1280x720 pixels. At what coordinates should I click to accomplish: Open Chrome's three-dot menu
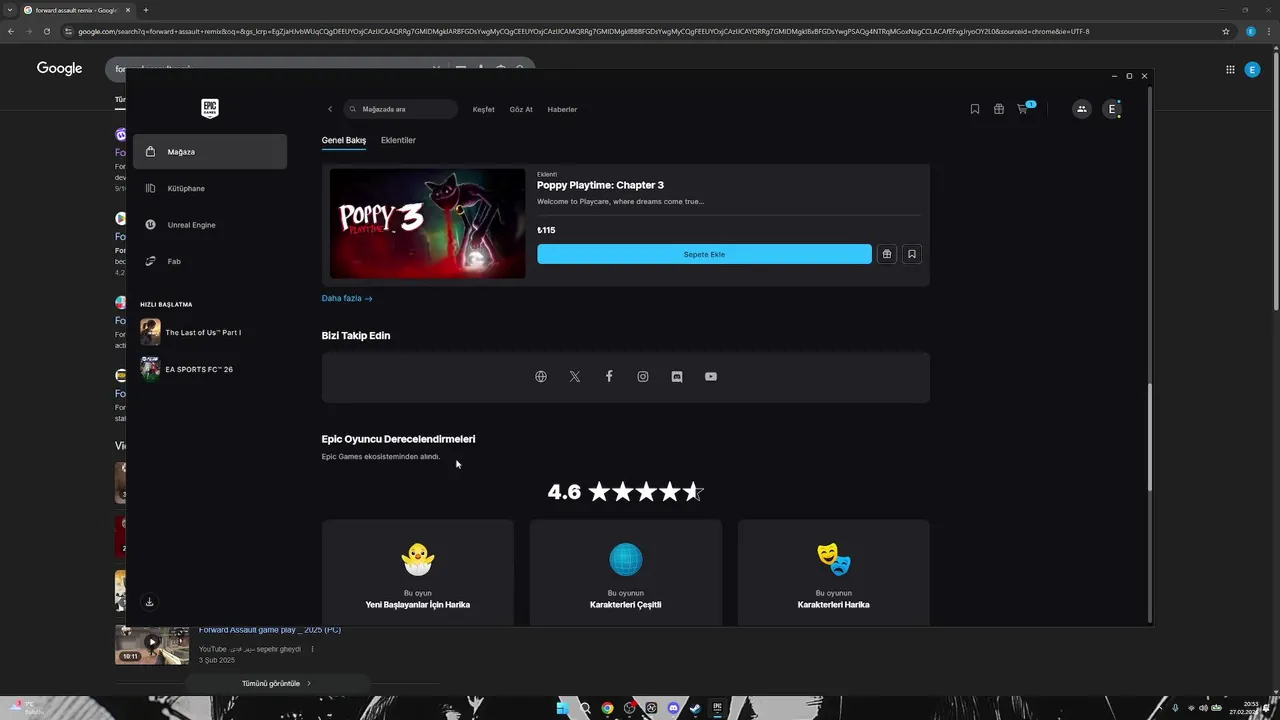(x=1270, y=31)
